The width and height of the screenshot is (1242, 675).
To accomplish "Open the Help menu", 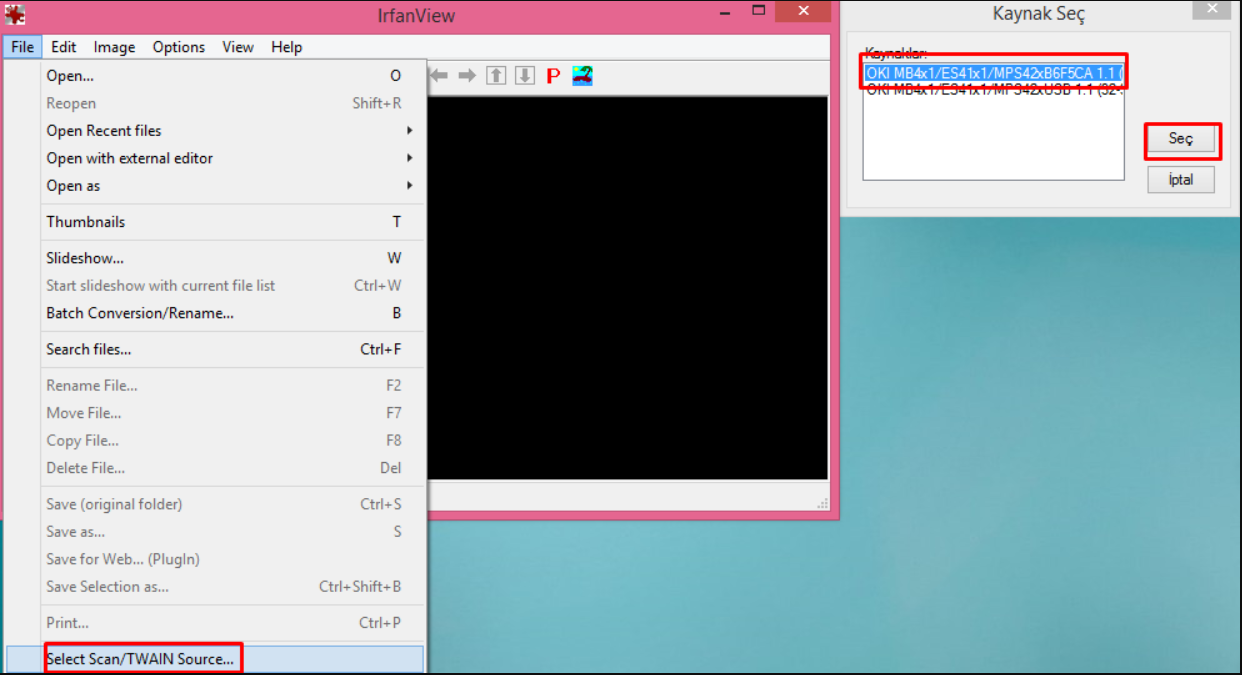I will tap(287, 47).
